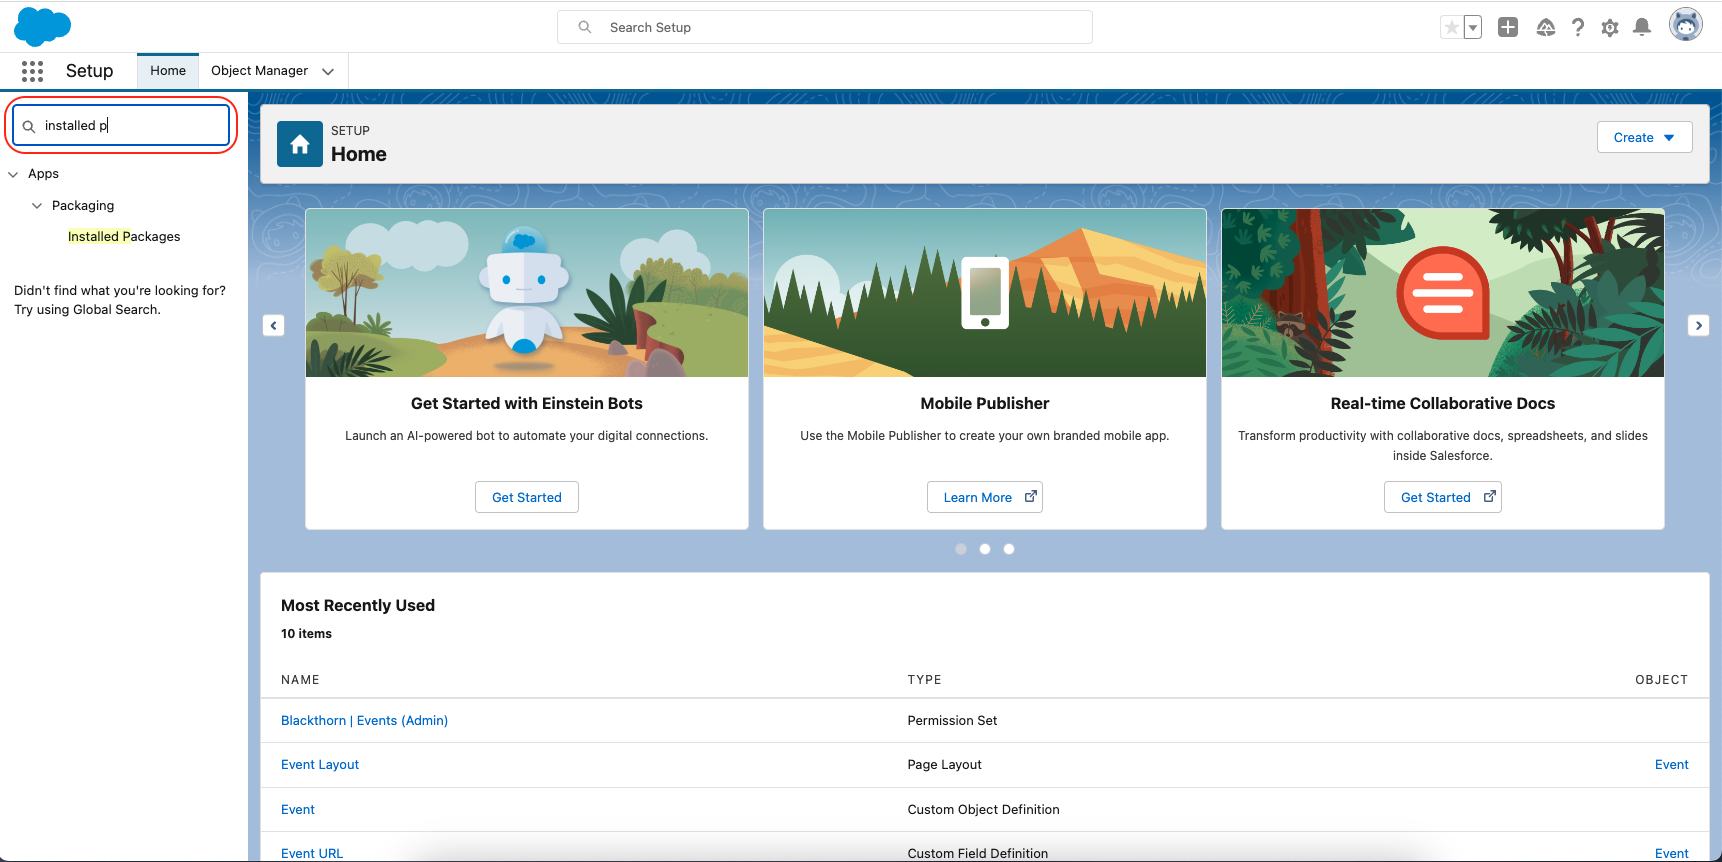Click the NAME column header
Image resolution: width=1722 pixels, height=862 pixels.
click(x=300, y=680)
